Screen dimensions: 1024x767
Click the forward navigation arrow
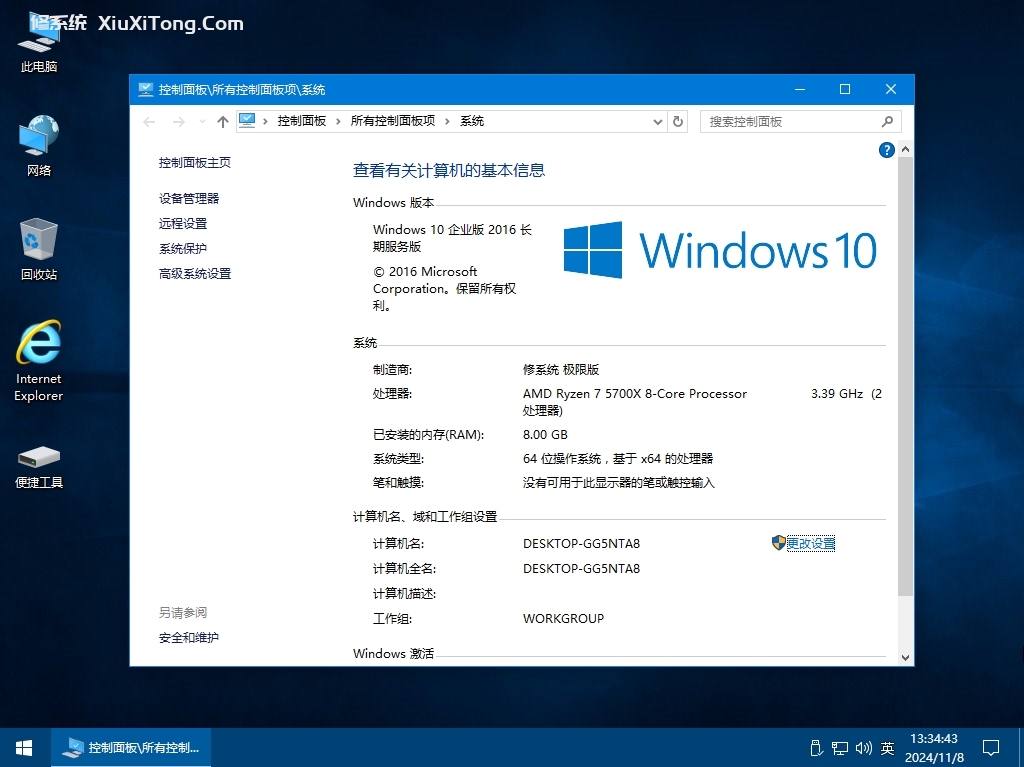tap(178, 122)
